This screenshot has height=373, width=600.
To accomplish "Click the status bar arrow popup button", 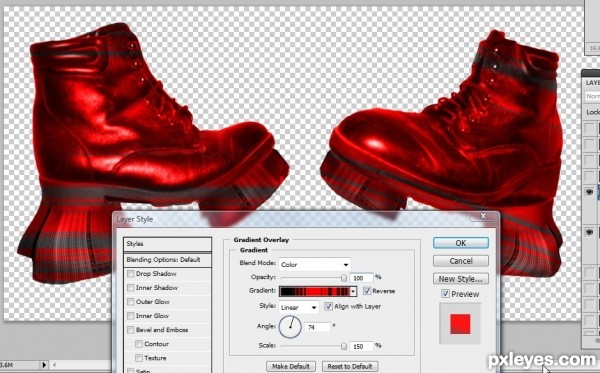I will 44,365.
